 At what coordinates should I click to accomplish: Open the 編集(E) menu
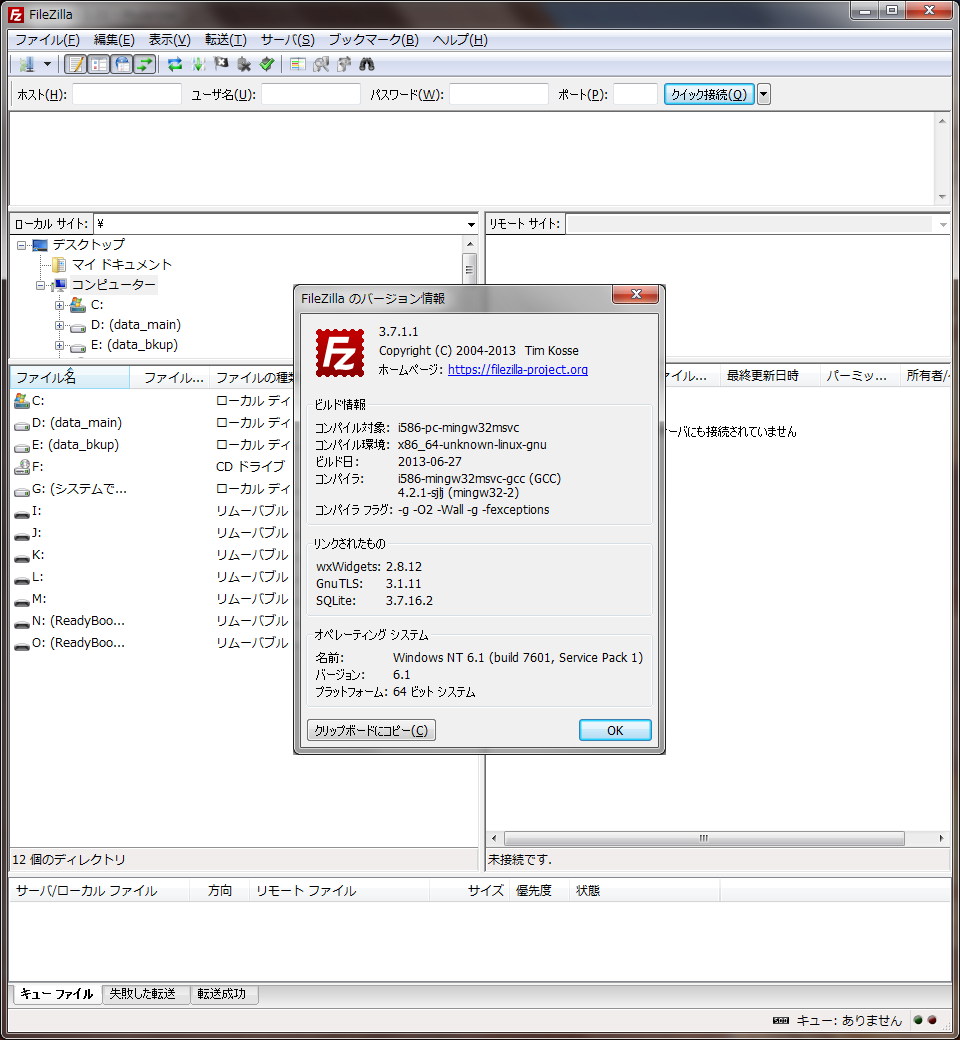click(x=114, y=40)
